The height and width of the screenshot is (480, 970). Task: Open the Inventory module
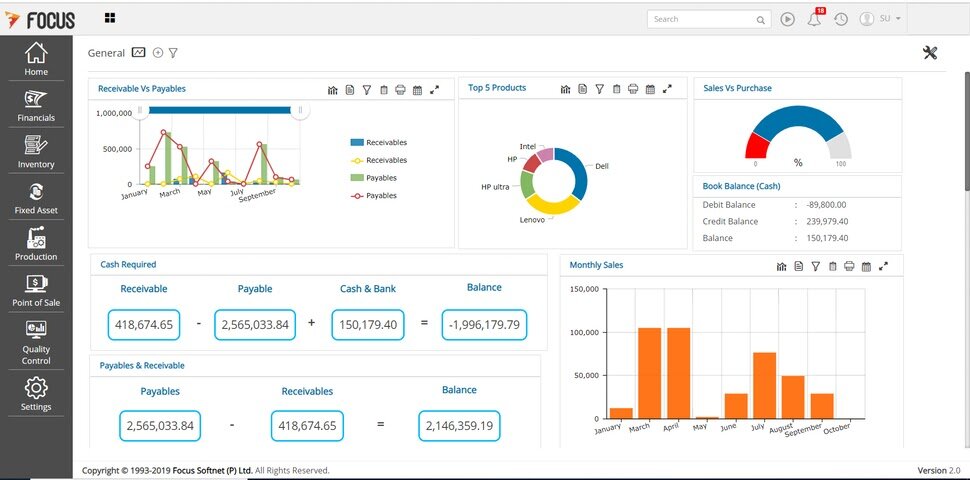coord(36,152)
